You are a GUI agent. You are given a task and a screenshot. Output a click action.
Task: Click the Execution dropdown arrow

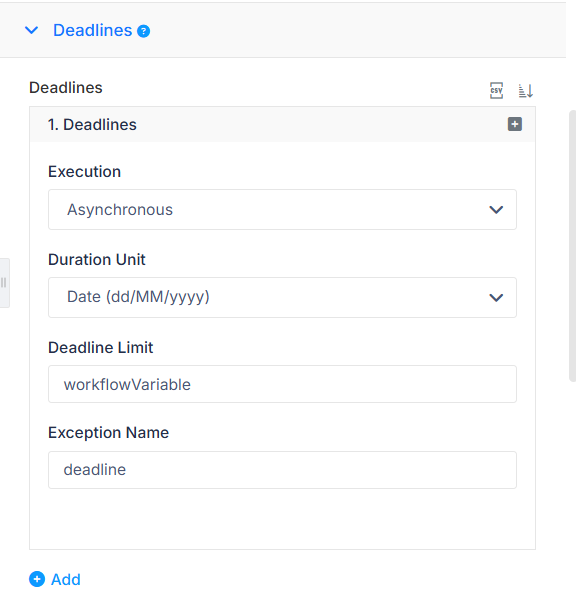496,210
